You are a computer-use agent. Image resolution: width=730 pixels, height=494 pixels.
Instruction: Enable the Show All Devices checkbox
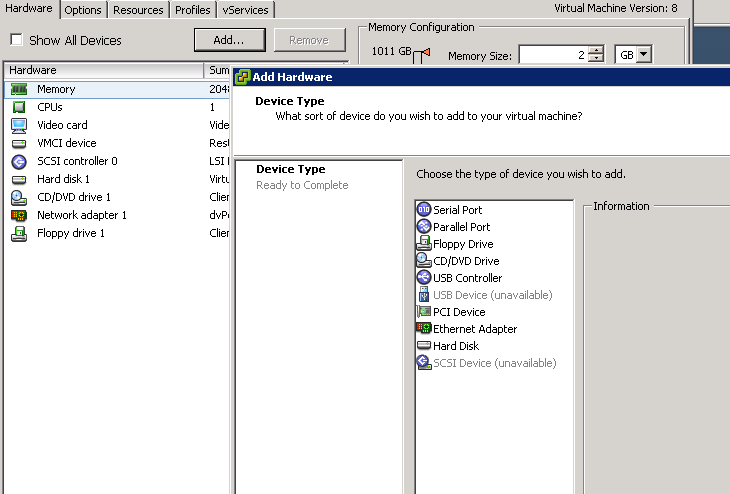click(17, 41)
